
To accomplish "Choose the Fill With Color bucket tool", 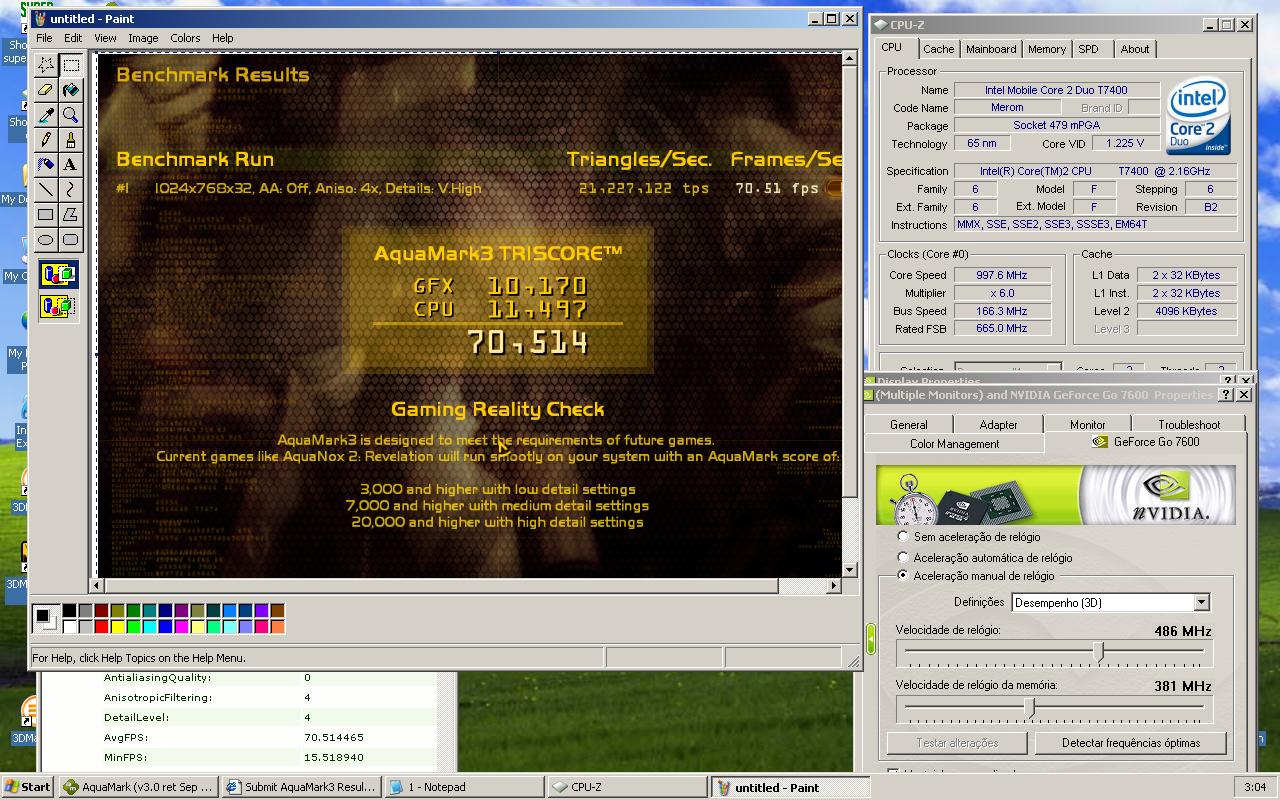I will coord(71,91).
